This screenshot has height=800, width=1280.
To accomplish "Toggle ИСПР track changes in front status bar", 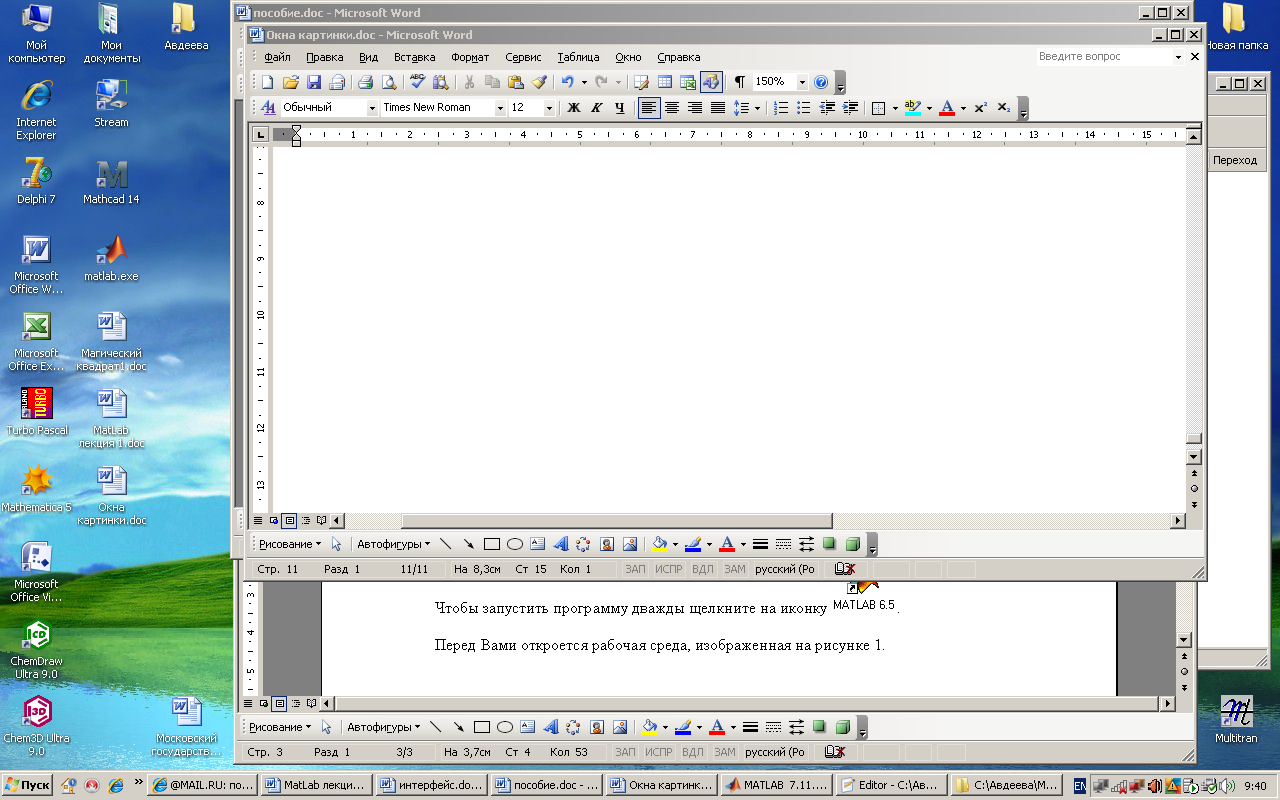I will click(669, 569).
